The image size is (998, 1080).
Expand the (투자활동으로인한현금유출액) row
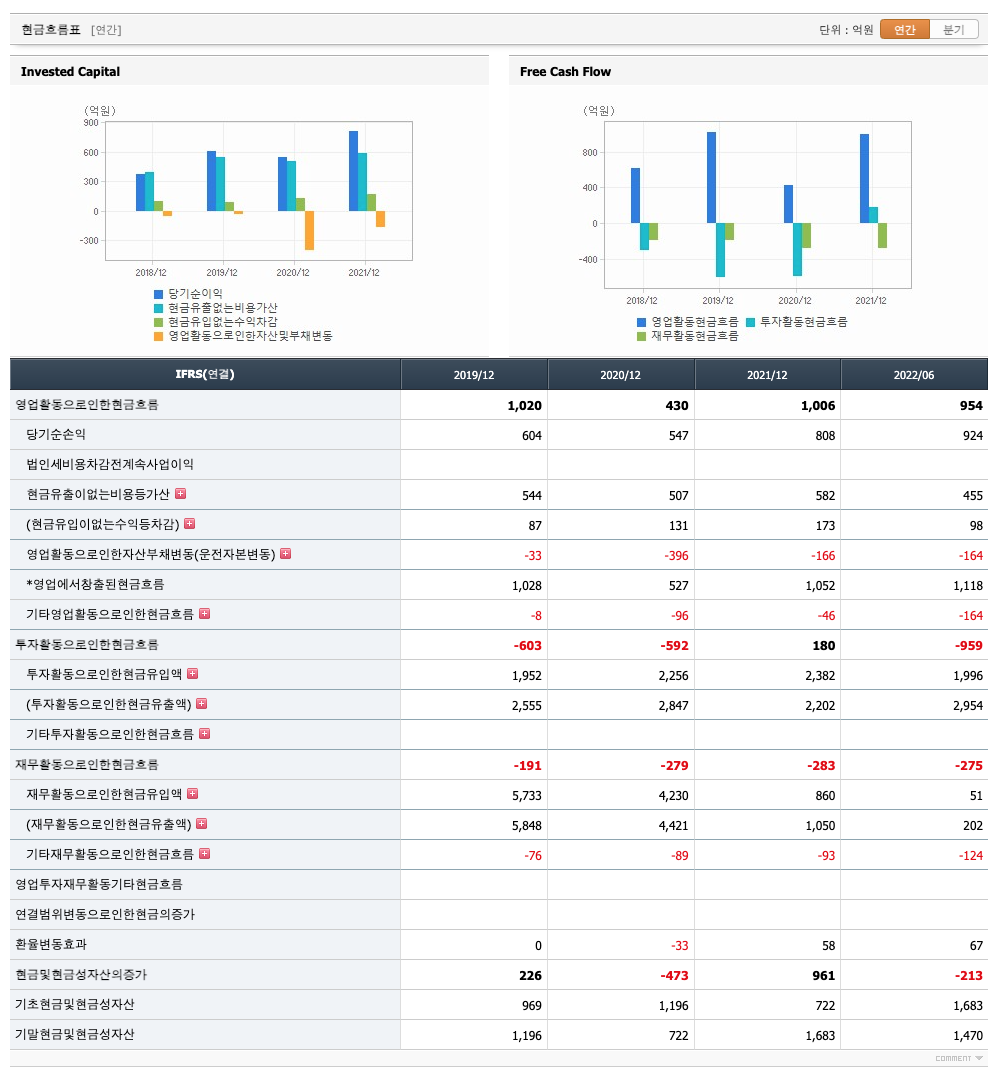click(202, 704)
